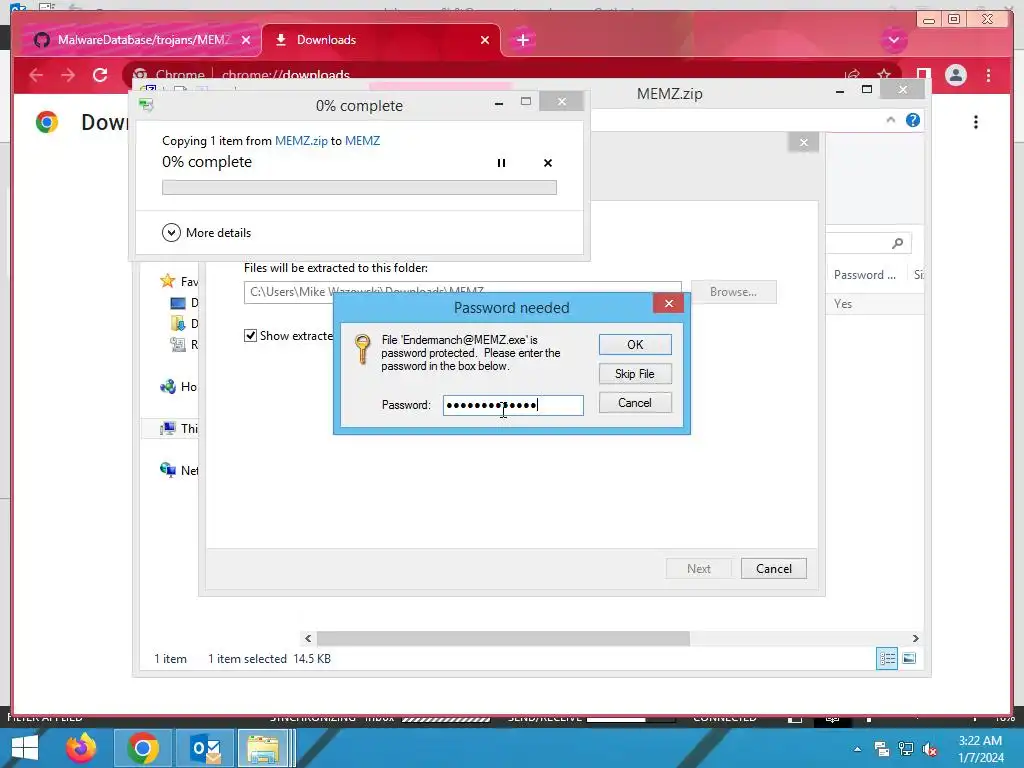This screenshot has width=1024, height=768.
Task: Click the Chrome logo on Downloads page
Action: [47, 122]
